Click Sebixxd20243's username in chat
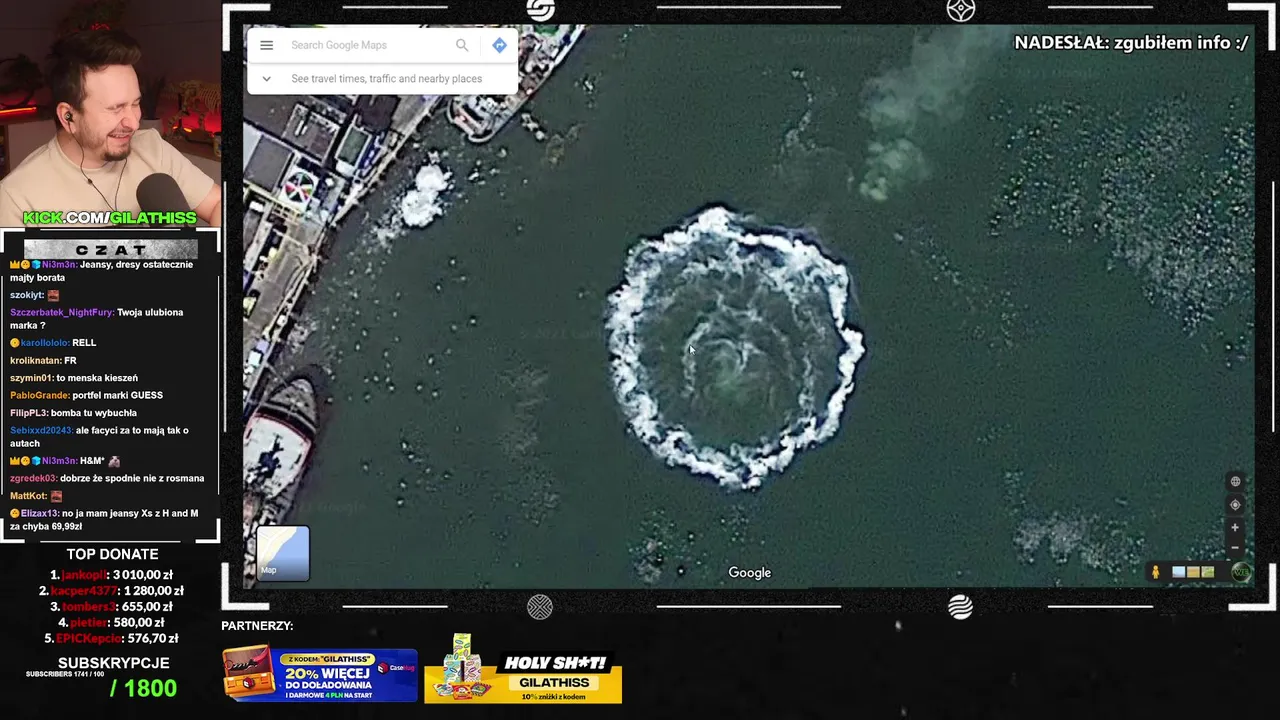1280x720 pixels. 41,430
